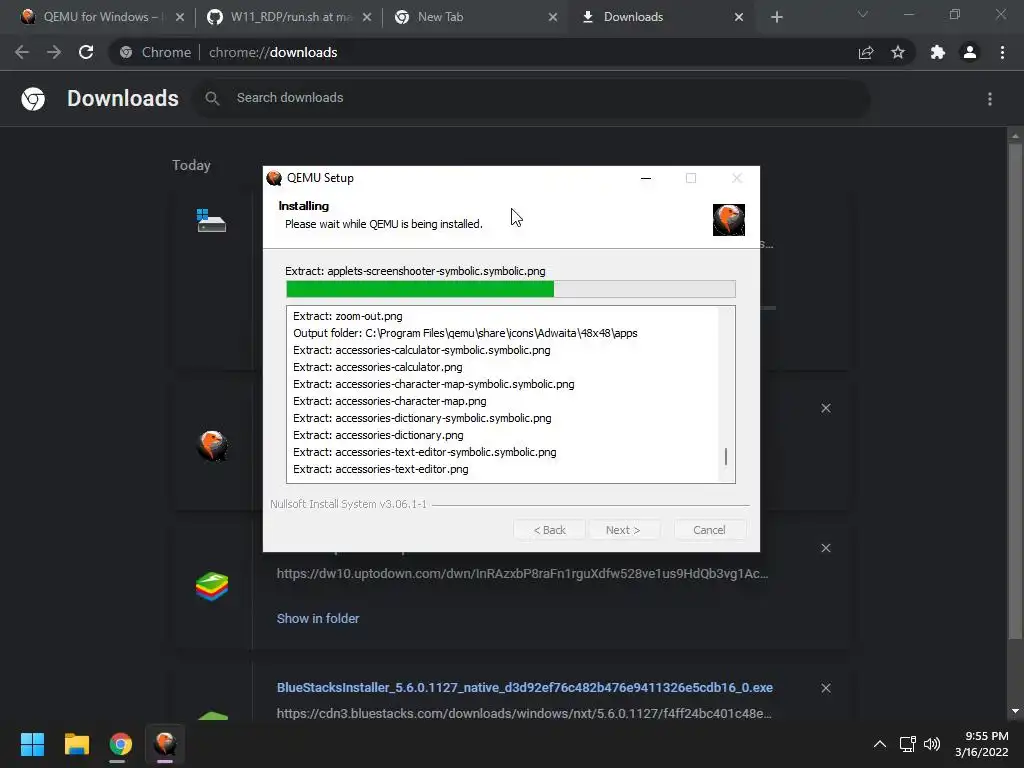Click the Cancel button in QEMU Setup
This screenshot has width=1024, height=768.
click(709, 530)
